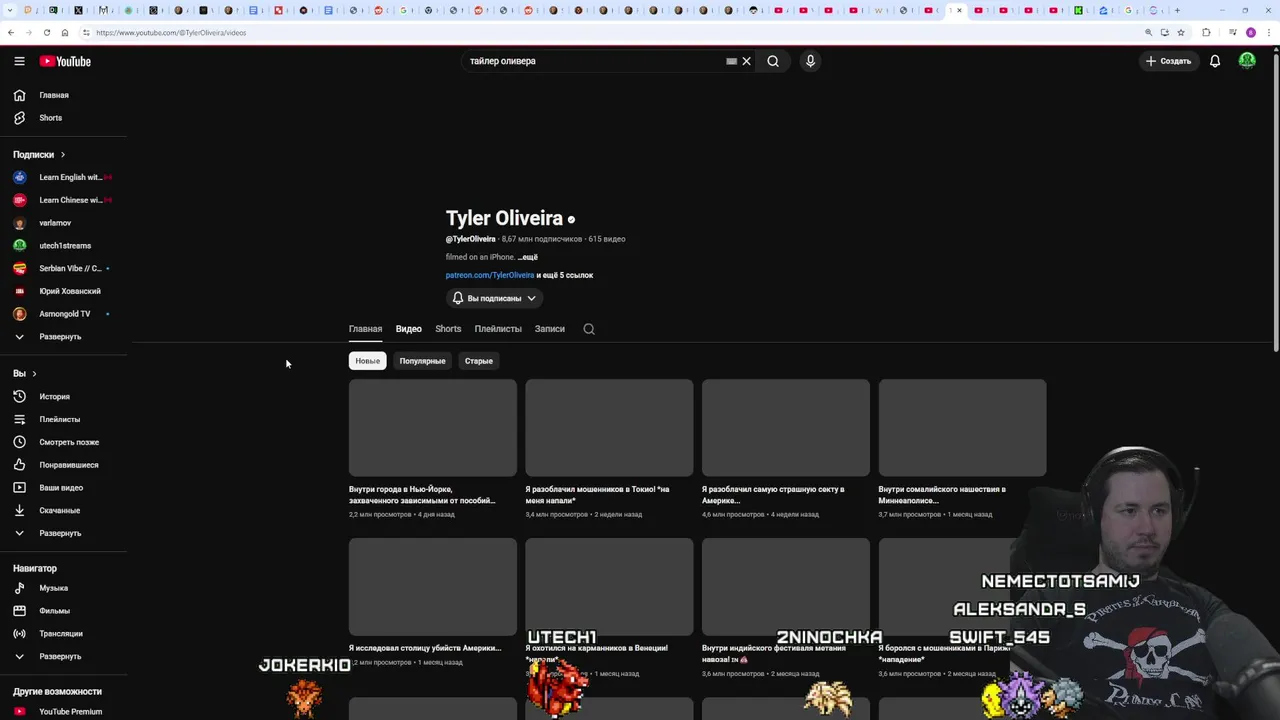The image size is (1280, 720).
Task: Switch to the channel Видео tab
Action: (x=408, y=329)
